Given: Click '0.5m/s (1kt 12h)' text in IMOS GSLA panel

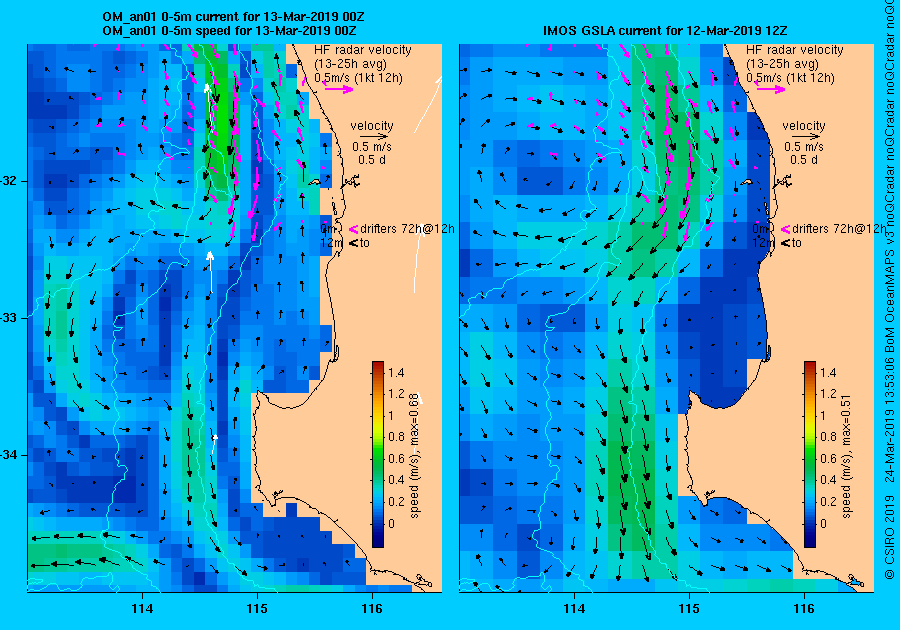Looking at the screenshot, I should point(790,77).
